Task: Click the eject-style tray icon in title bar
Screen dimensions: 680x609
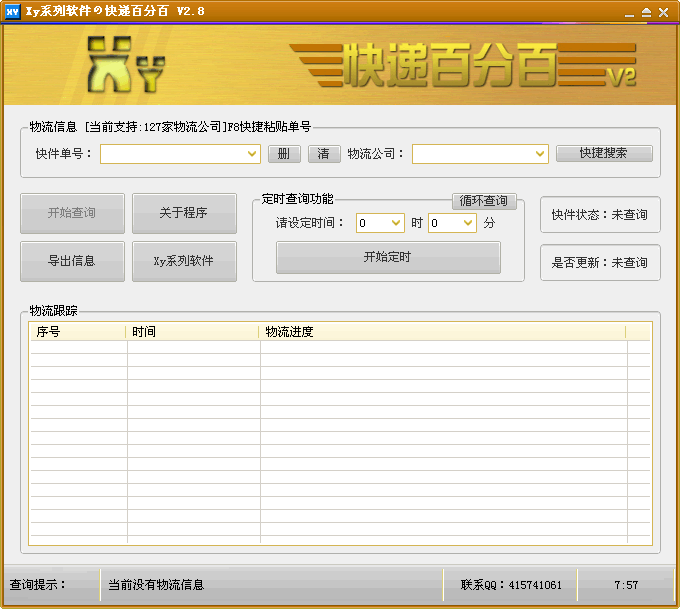Action: 646,12
